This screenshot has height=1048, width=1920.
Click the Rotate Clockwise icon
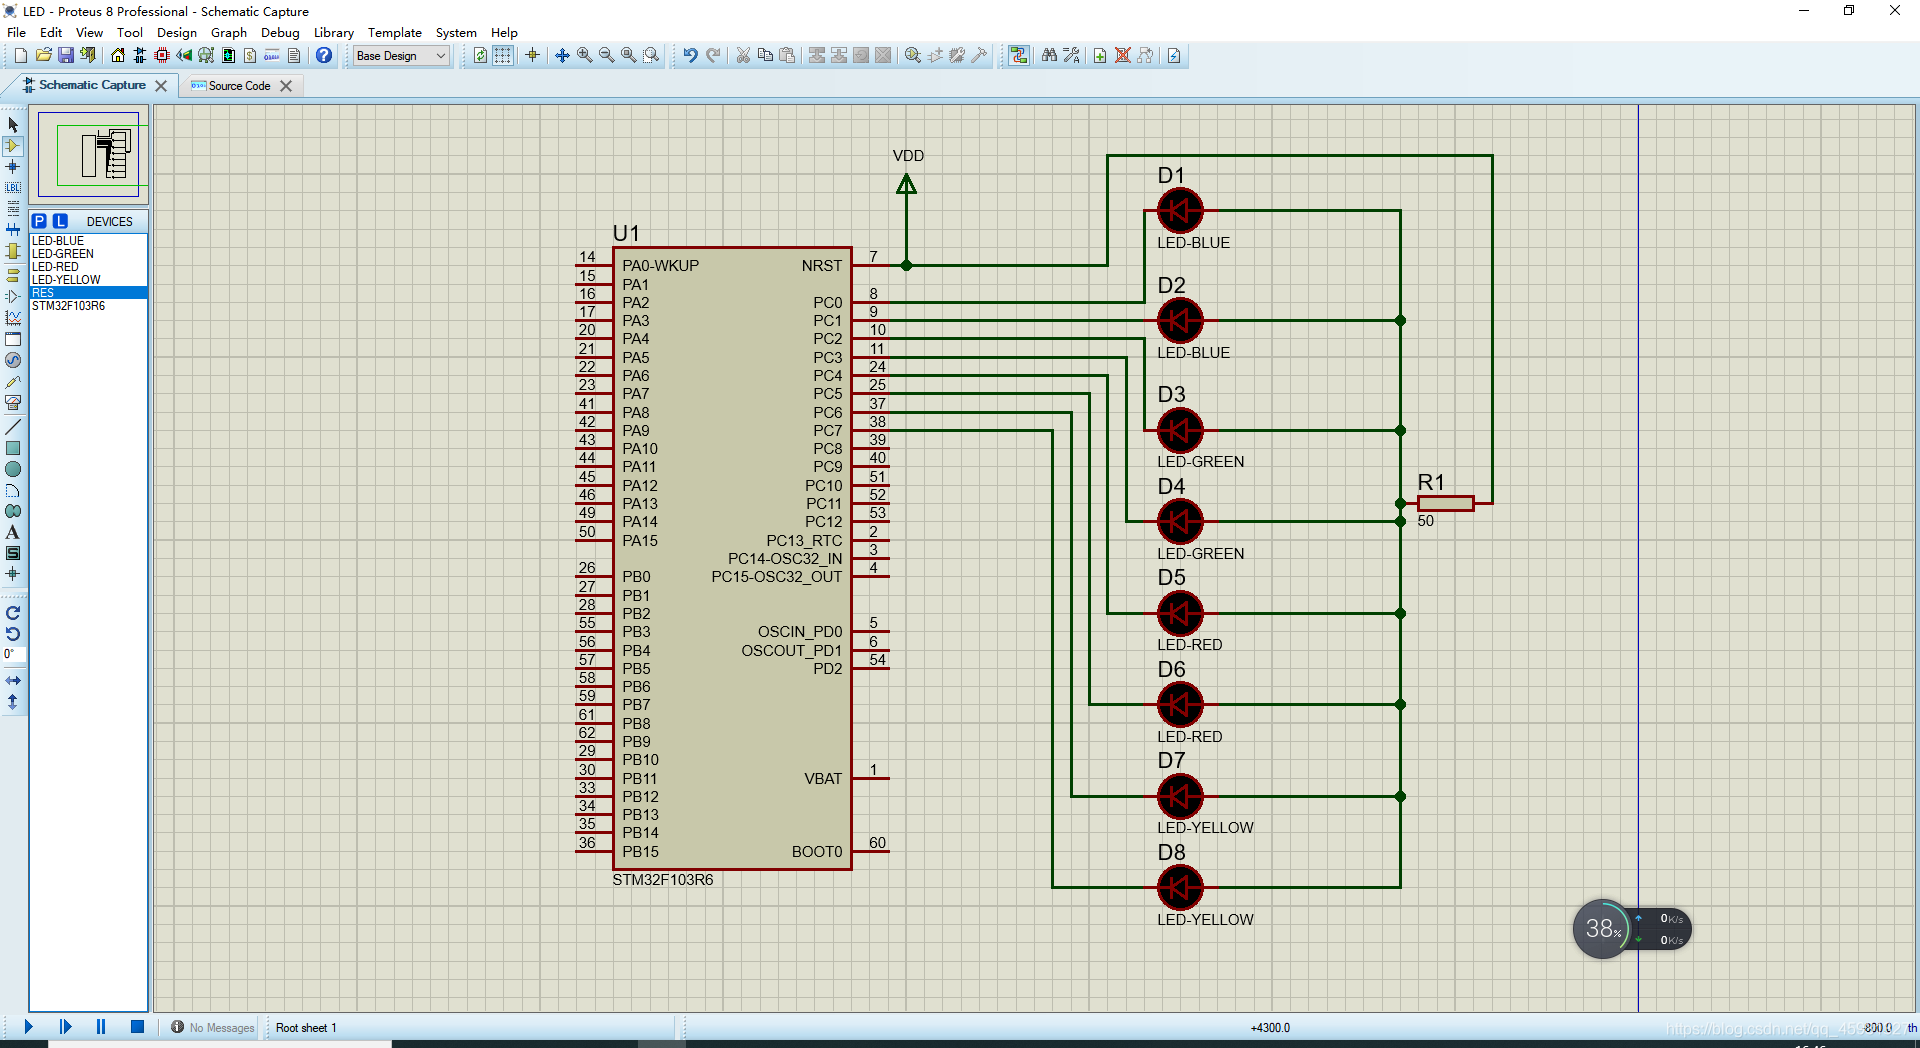click(13, 613)
